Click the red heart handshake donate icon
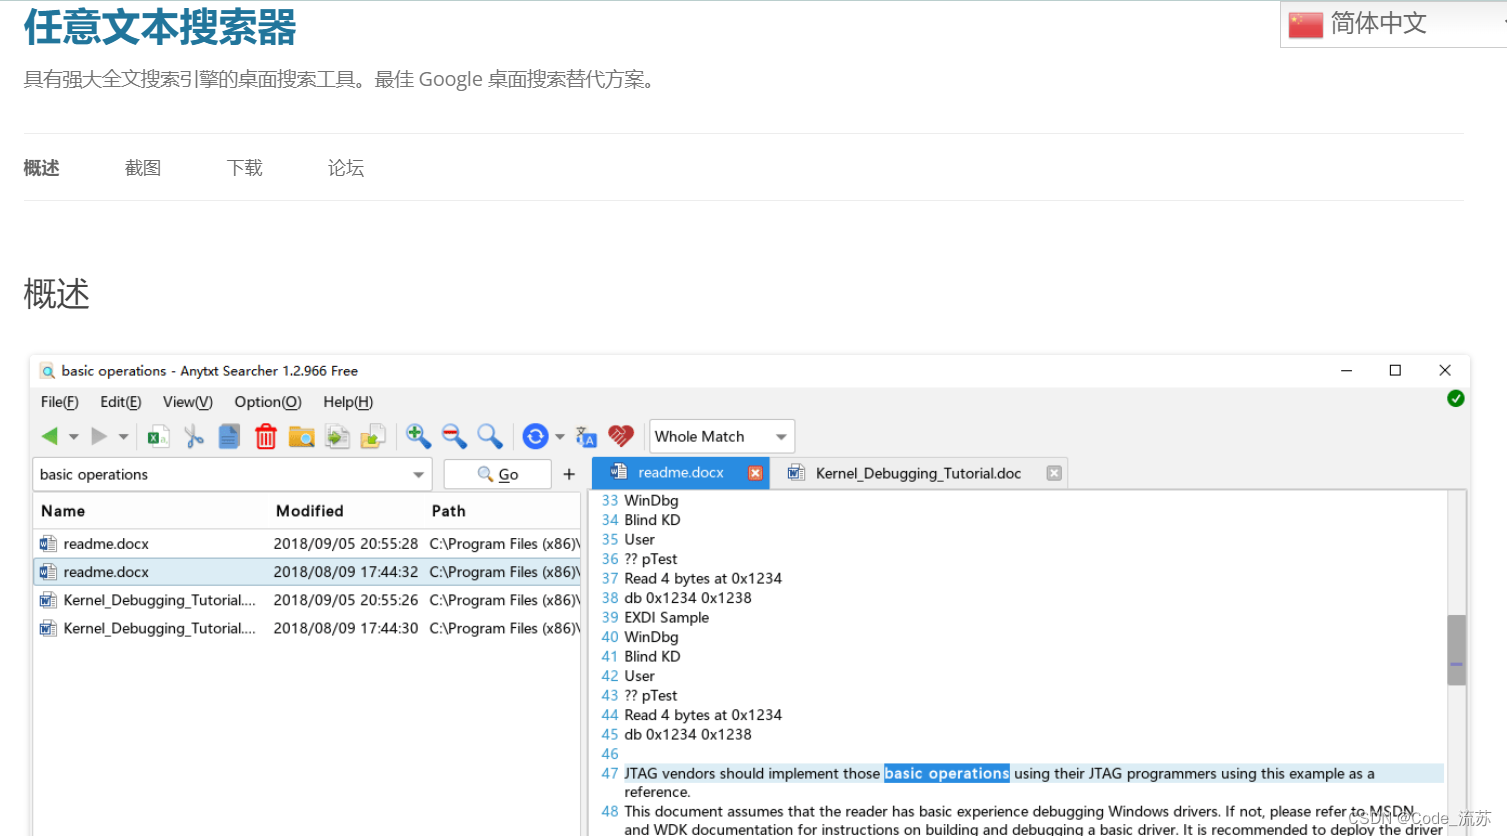Screen dimensions: 1507x836 coord(621,436)
